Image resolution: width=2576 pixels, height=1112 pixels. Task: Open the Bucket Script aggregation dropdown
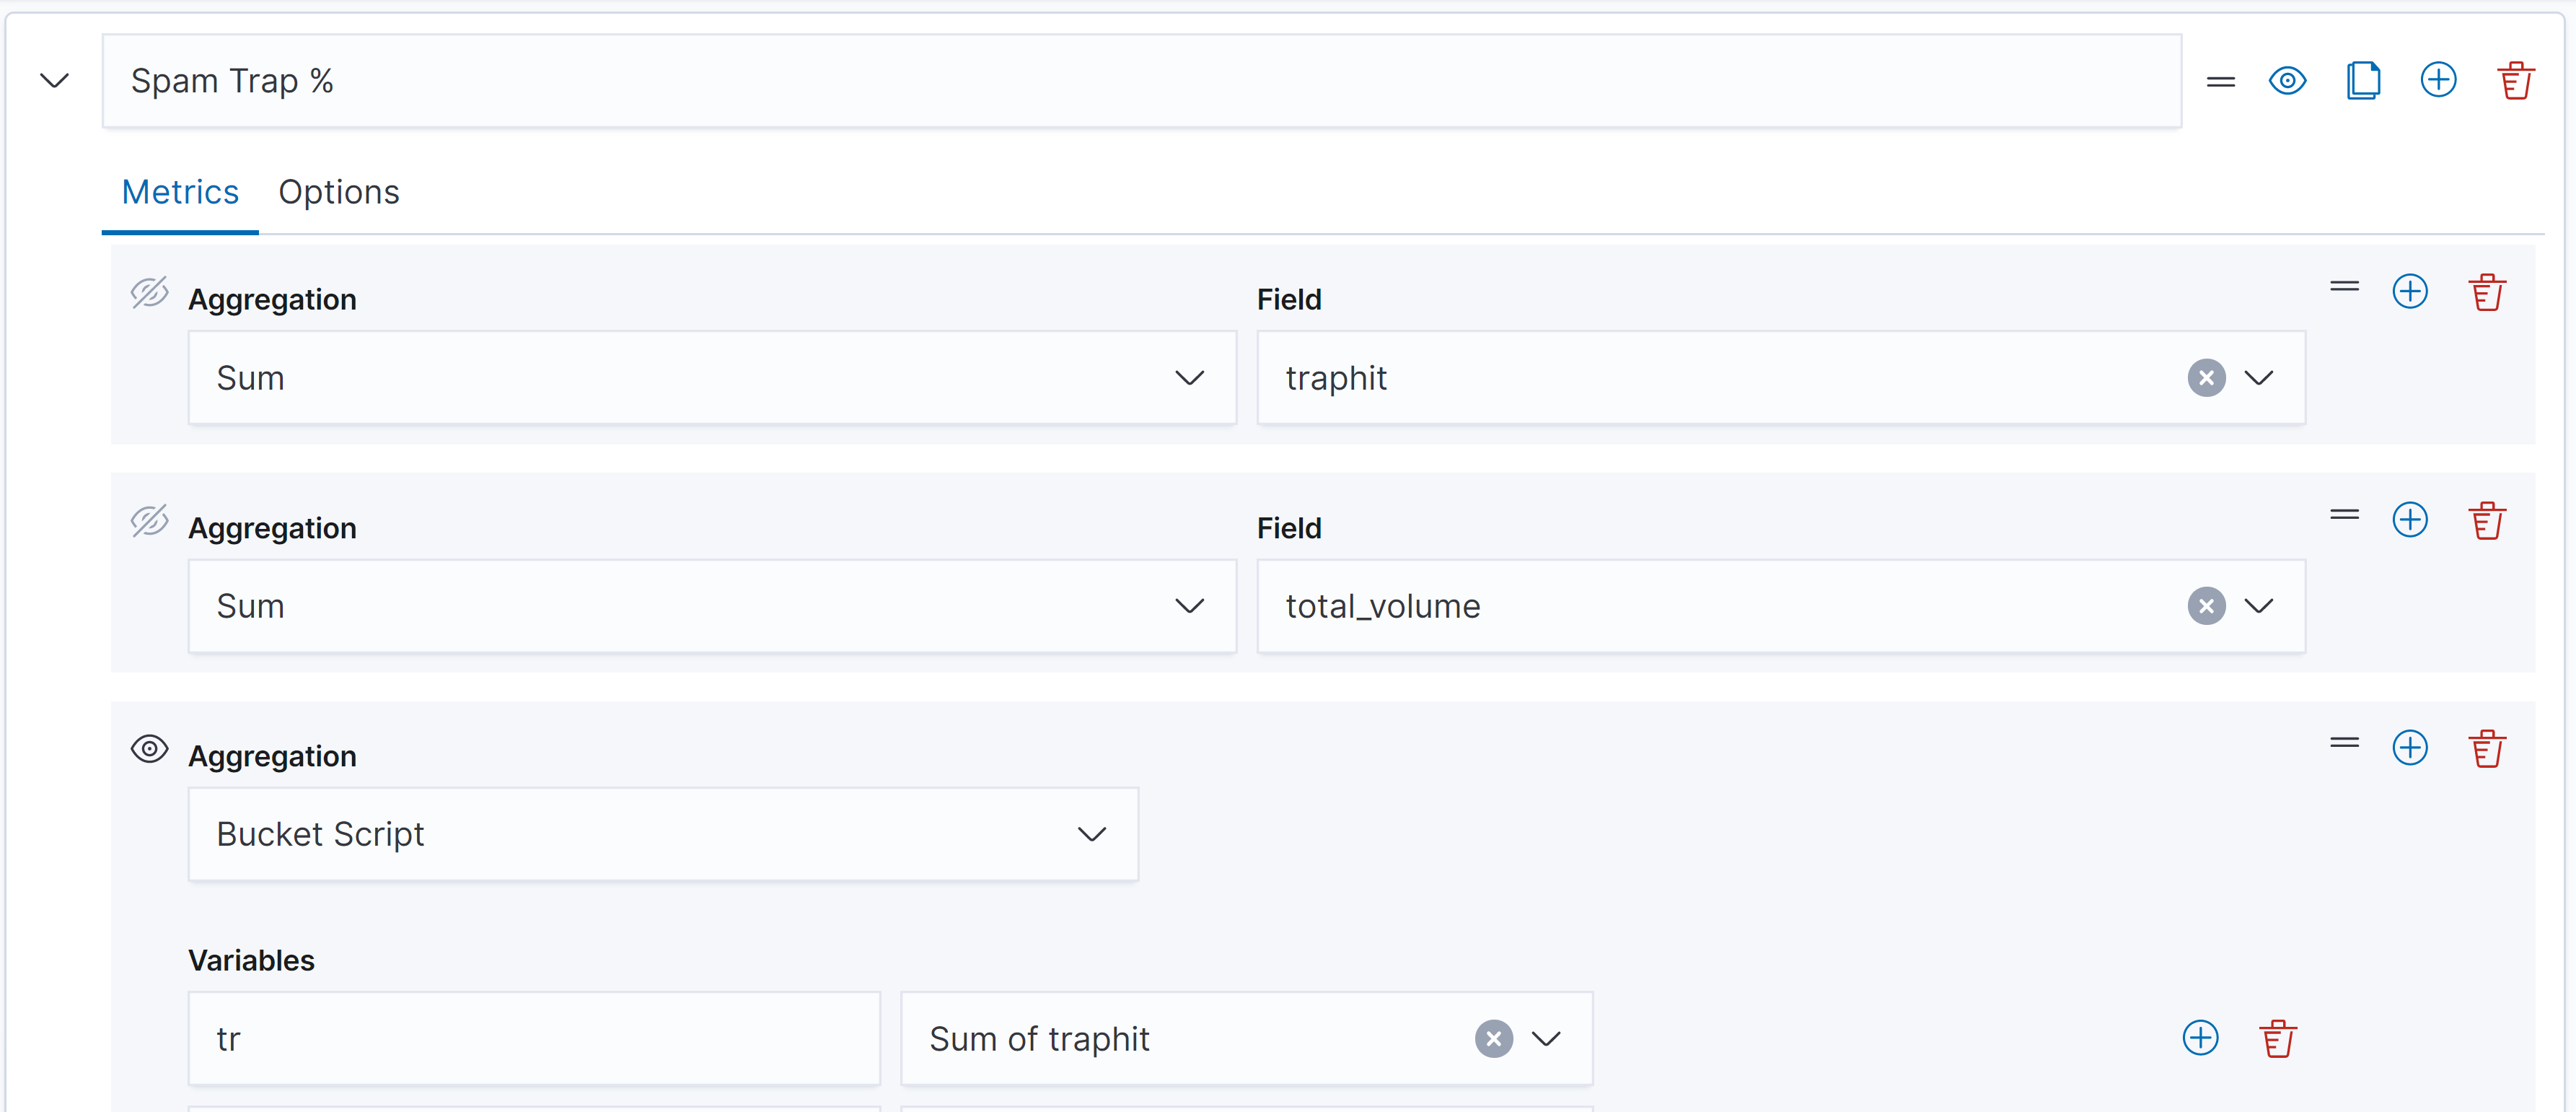[x=662, y=834]
